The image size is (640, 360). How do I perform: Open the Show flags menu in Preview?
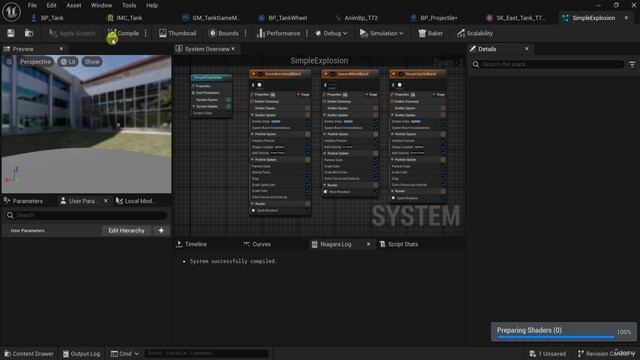pos(92,62)
